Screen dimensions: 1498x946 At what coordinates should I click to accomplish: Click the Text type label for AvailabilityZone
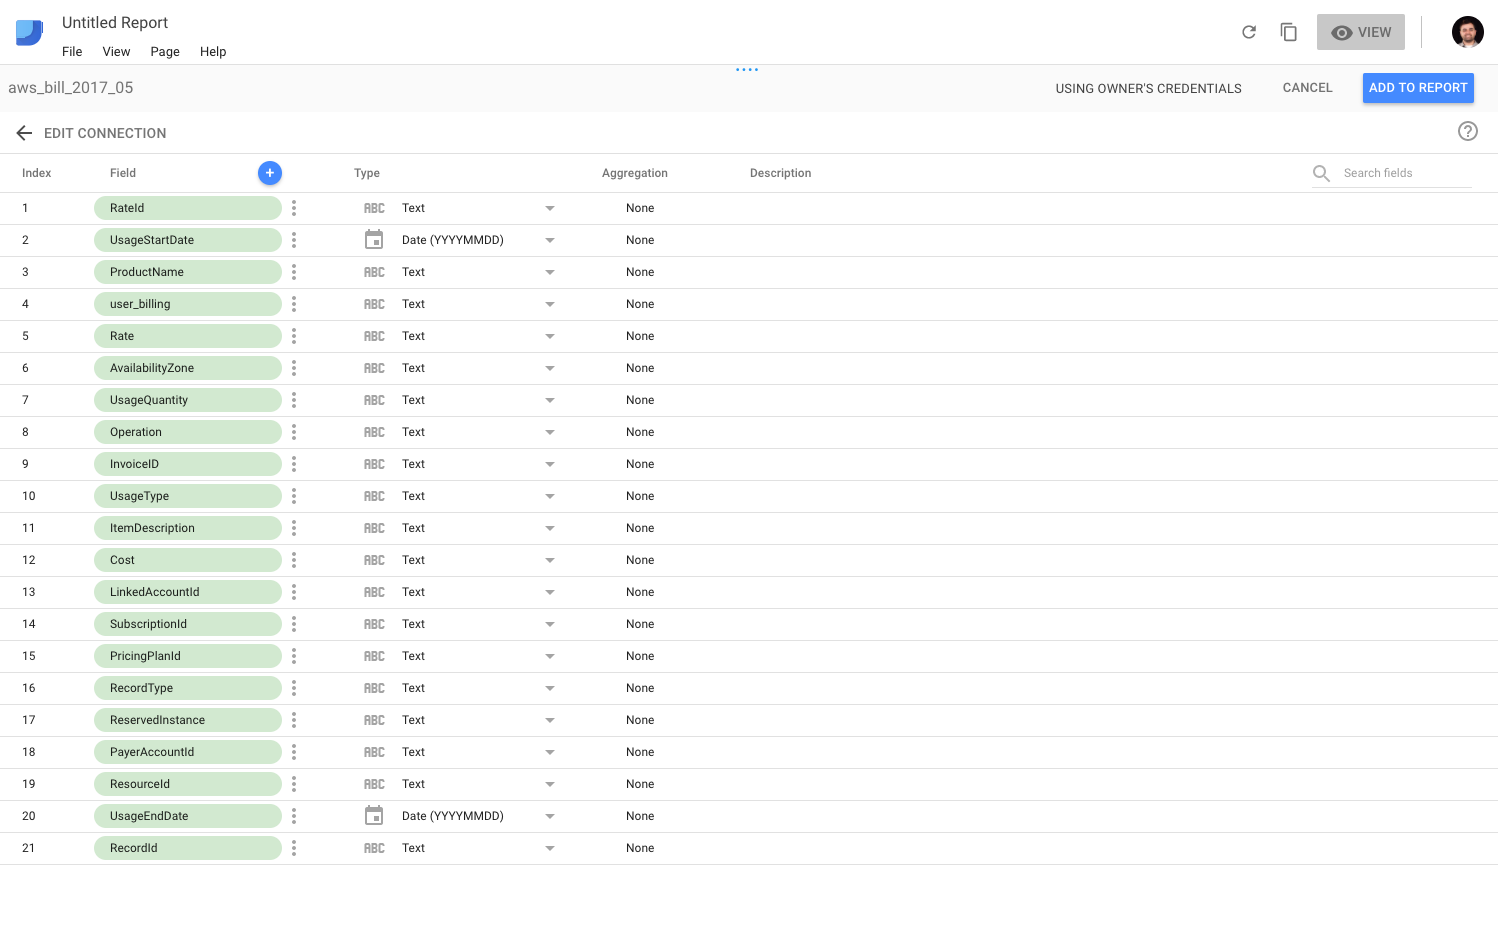click(414, 368)
